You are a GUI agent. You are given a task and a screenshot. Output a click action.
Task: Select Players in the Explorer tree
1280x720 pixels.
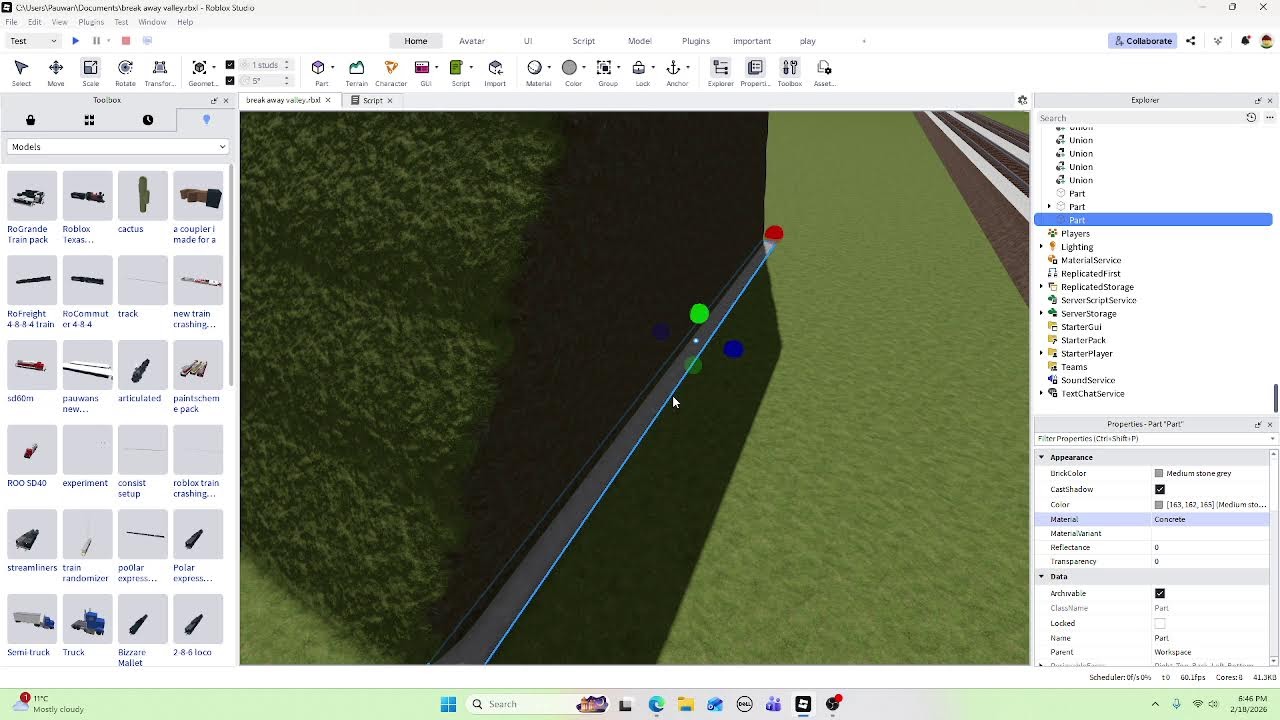1075,234
